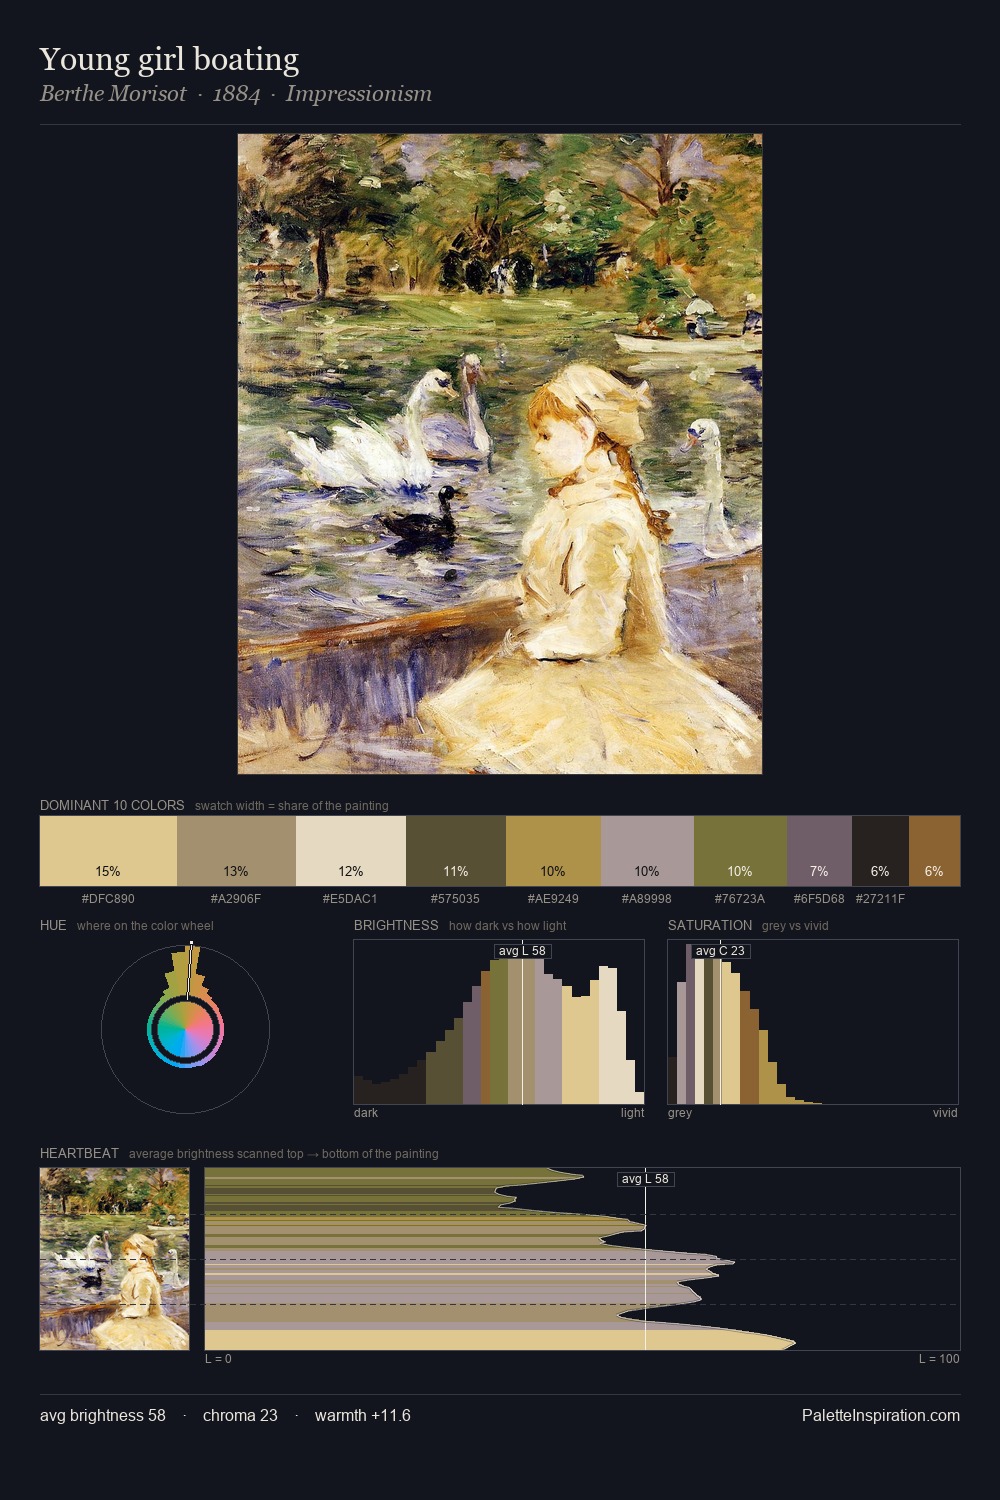
Task: Click the 'HEARTBEAT' section heading
Action: (x=79, y=1153)
